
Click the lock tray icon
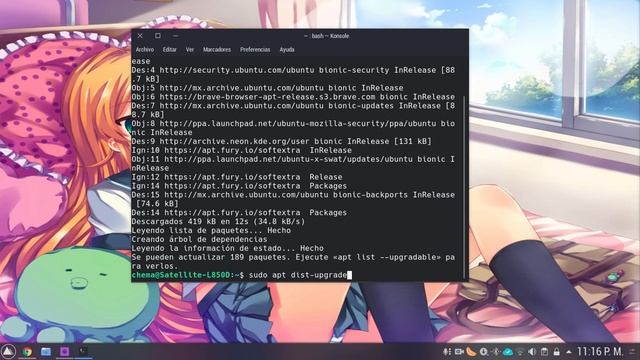point(556,351)
